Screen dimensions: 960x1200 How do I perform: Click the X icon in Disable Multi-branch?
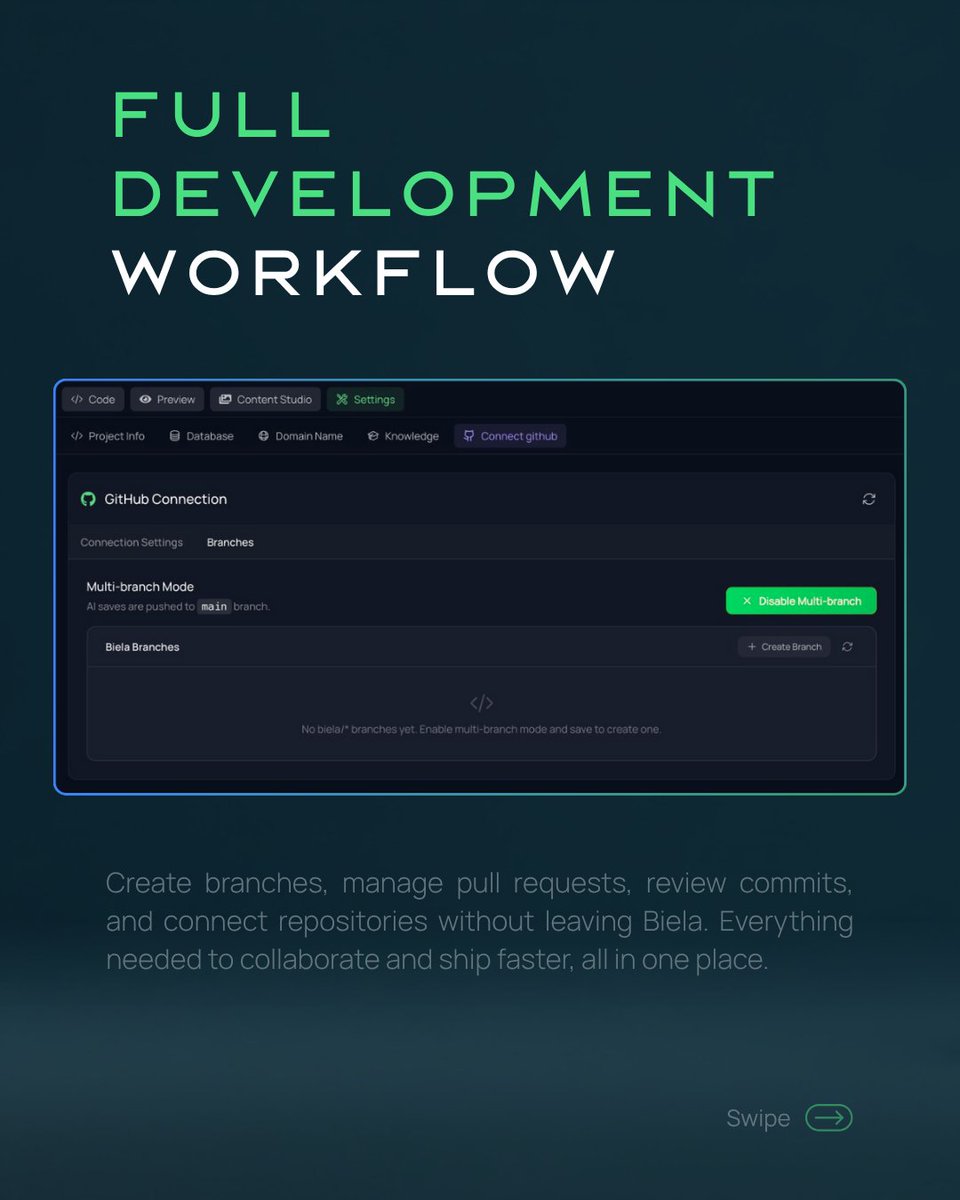click(x=747, y=601)
